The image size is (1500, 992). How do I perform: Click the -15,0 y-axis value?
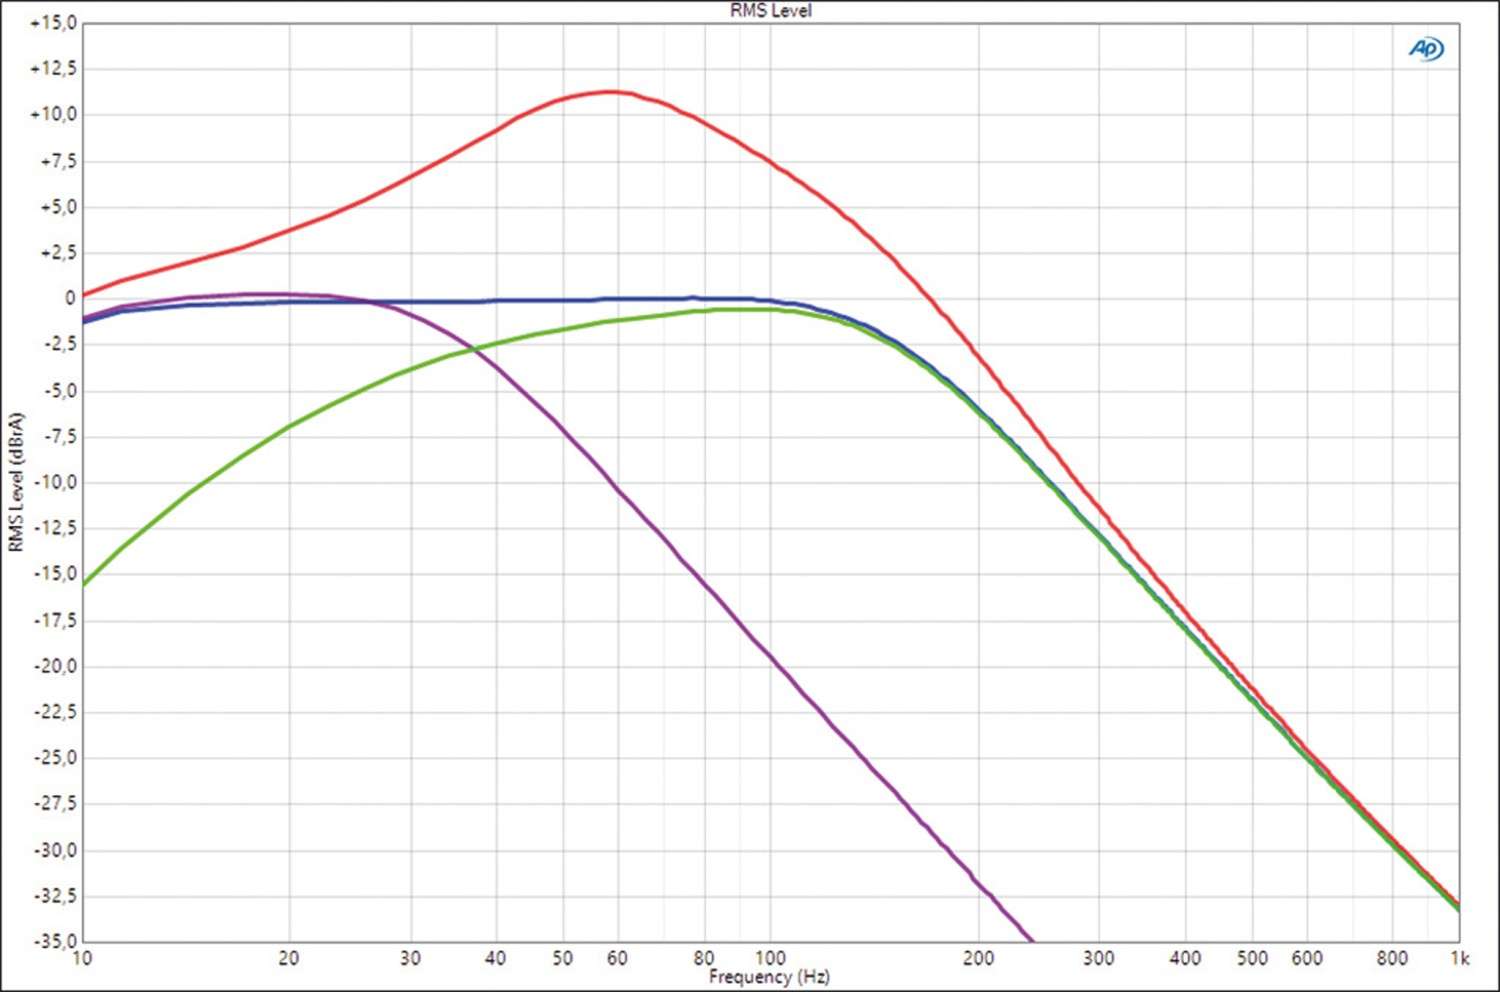point(56,574)
